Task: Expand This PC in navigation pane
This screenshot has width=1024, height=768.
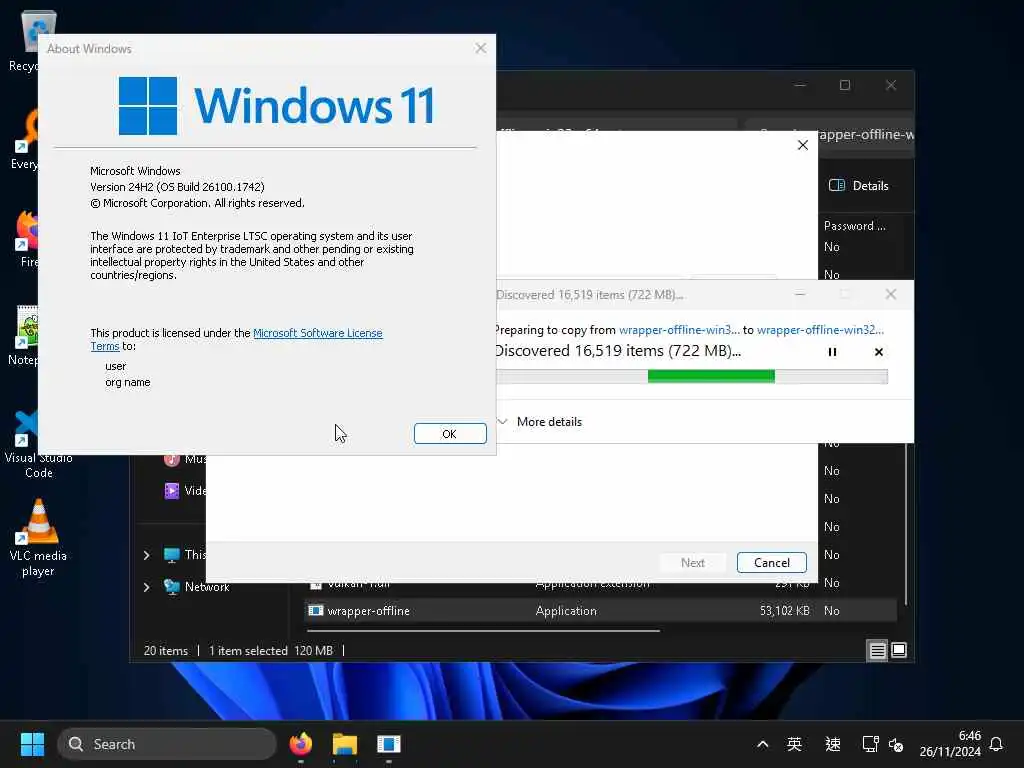Action: tap(146, 555)
